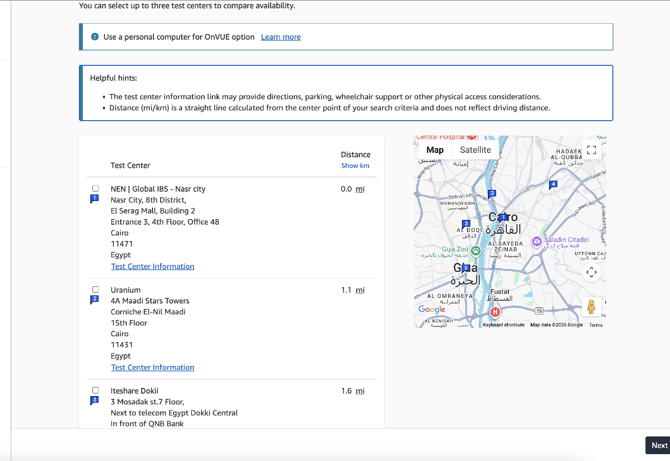Image resolution: width=670 pixels, height=461 pixels.
Task: Select the Uranium test center checkbox
Action: click(95, 289)
